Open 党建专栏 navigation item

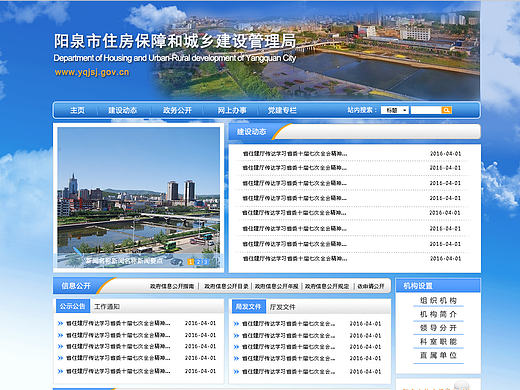click(282, 110)
